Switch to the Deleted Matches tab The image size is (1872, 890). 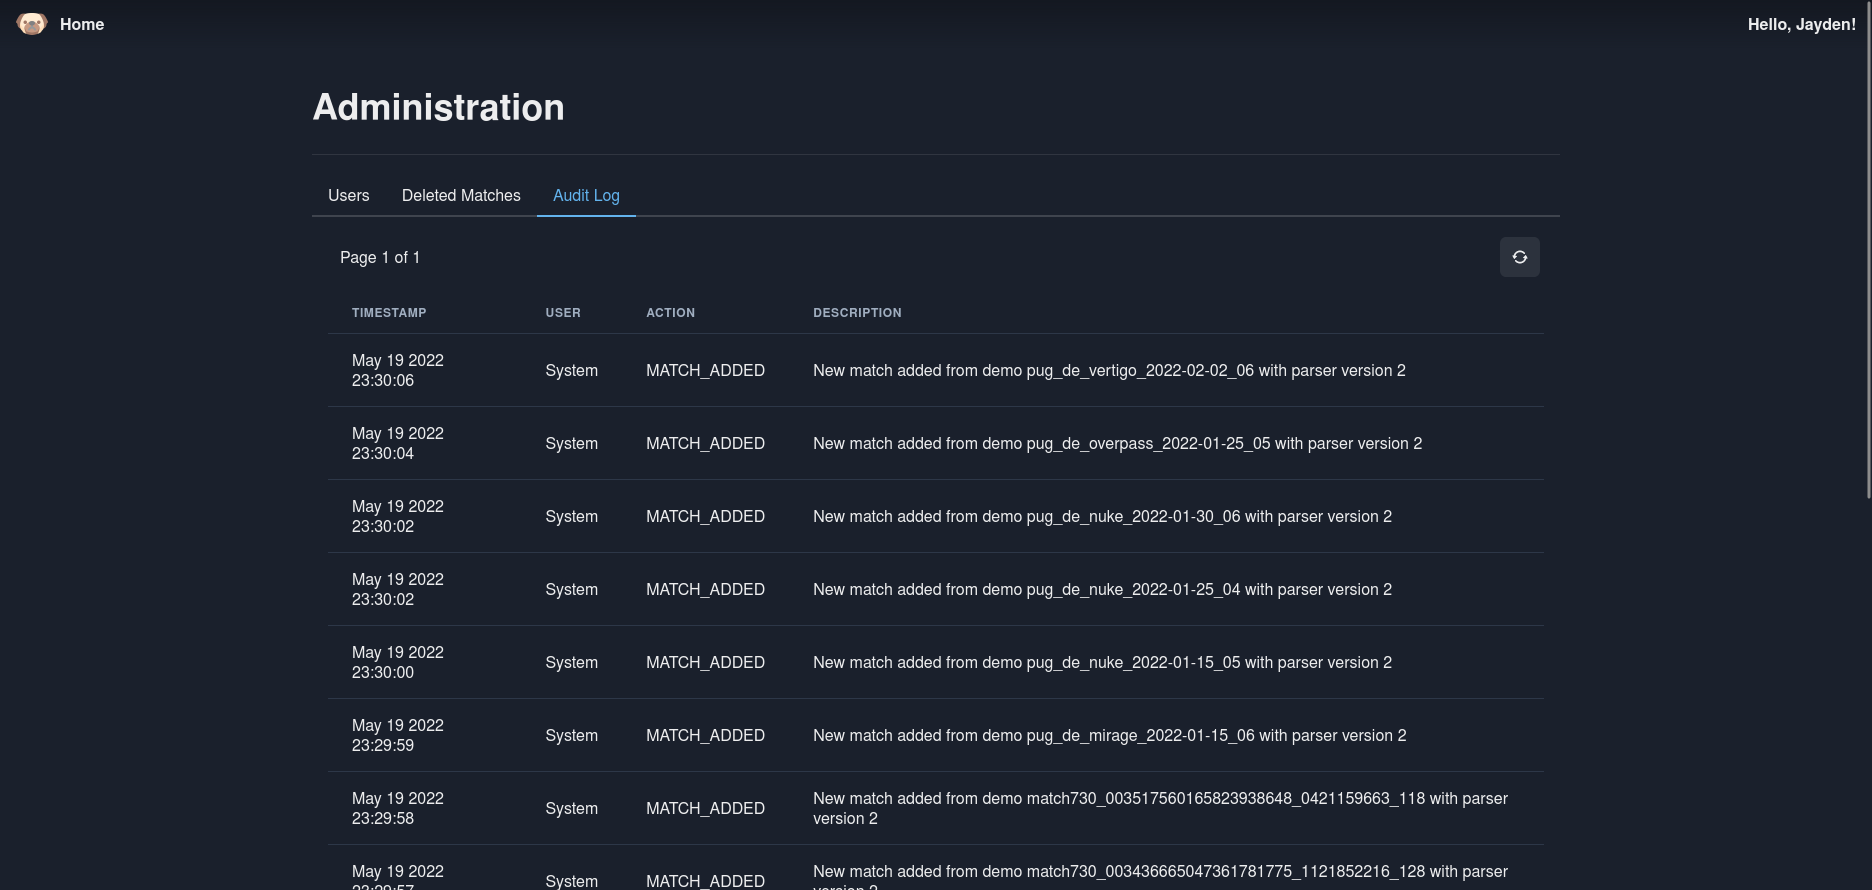tap(461, 195)
